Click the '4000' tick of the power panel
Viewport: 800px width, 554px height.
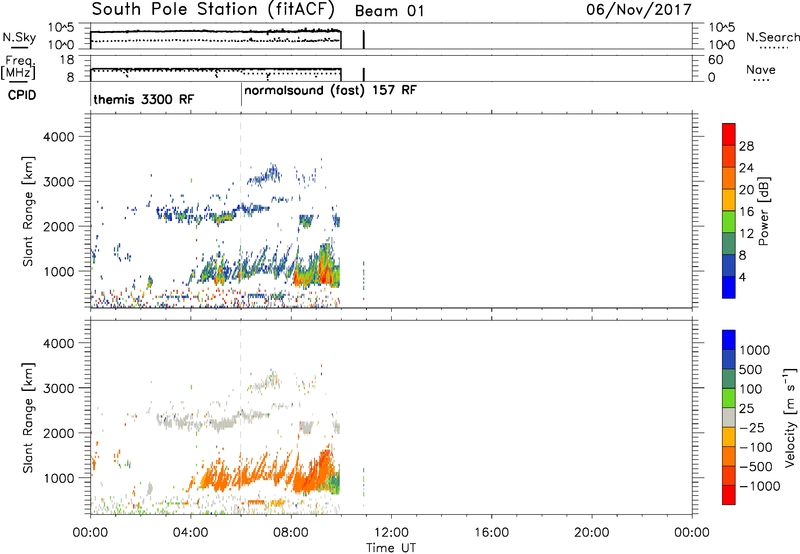pos(58,137)
